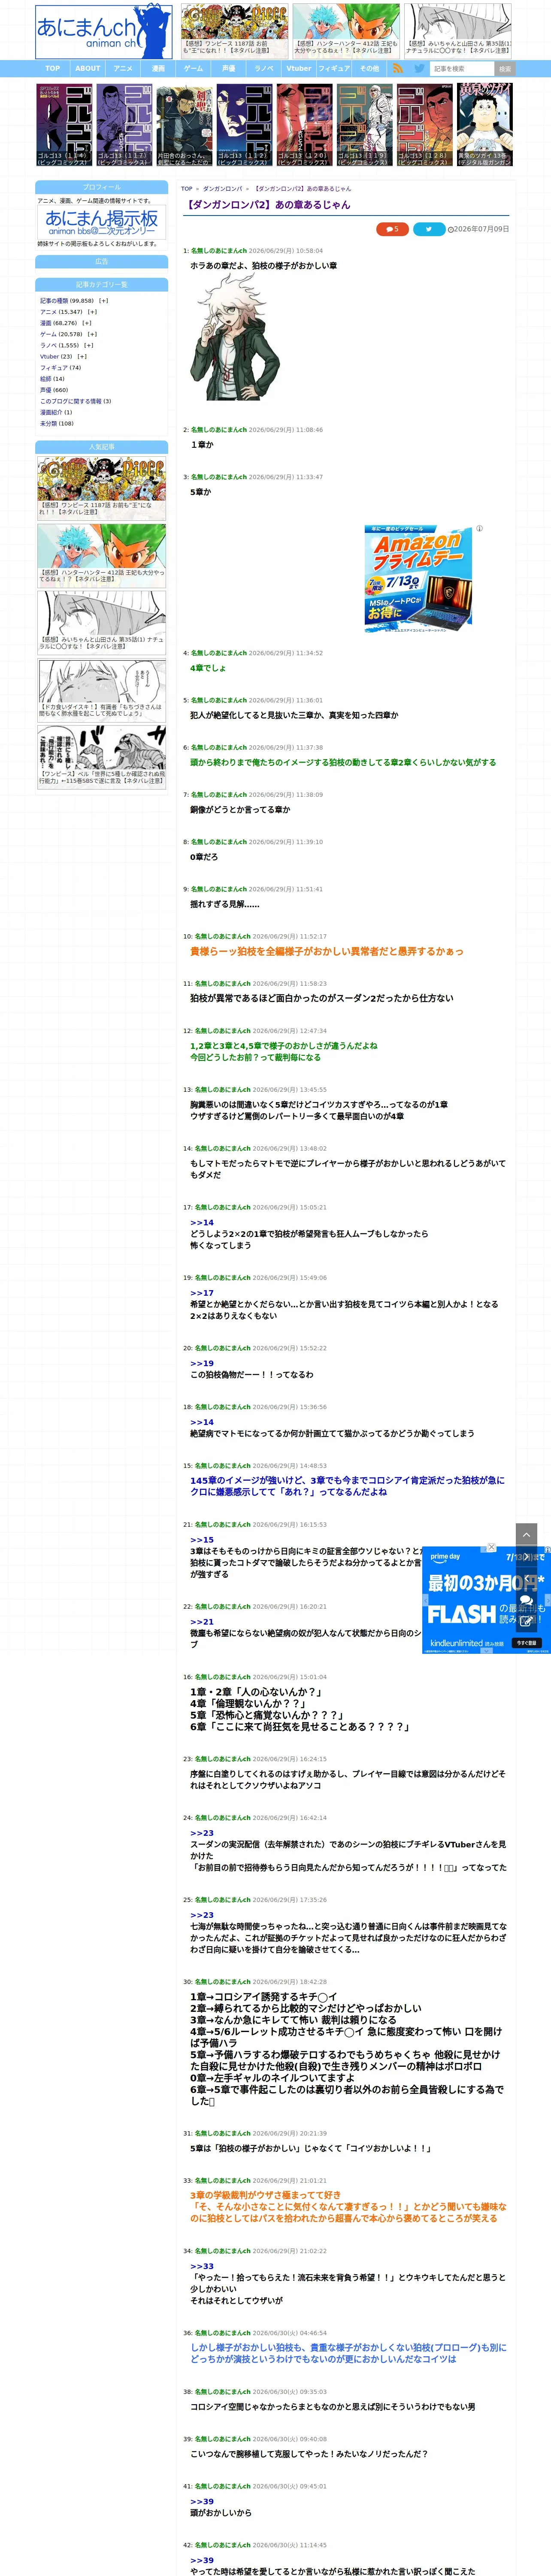Click the あにまん掲示板 sister site banner
The image size is (551, 2576).
click(102, 222)
